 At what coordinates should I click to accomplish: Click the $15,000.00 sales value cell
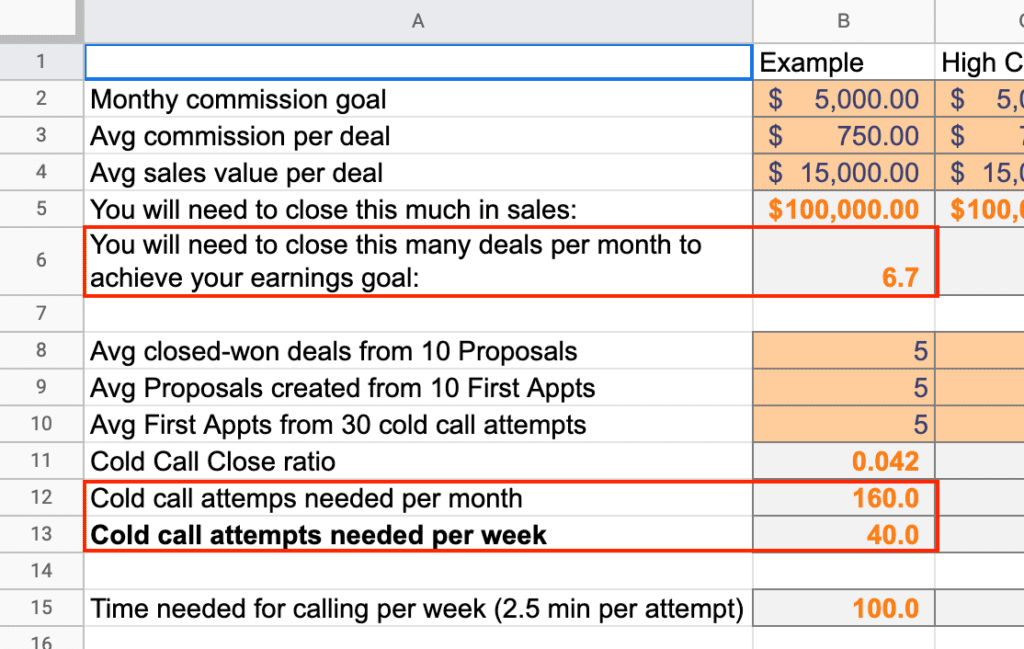(x=844, y=172)
